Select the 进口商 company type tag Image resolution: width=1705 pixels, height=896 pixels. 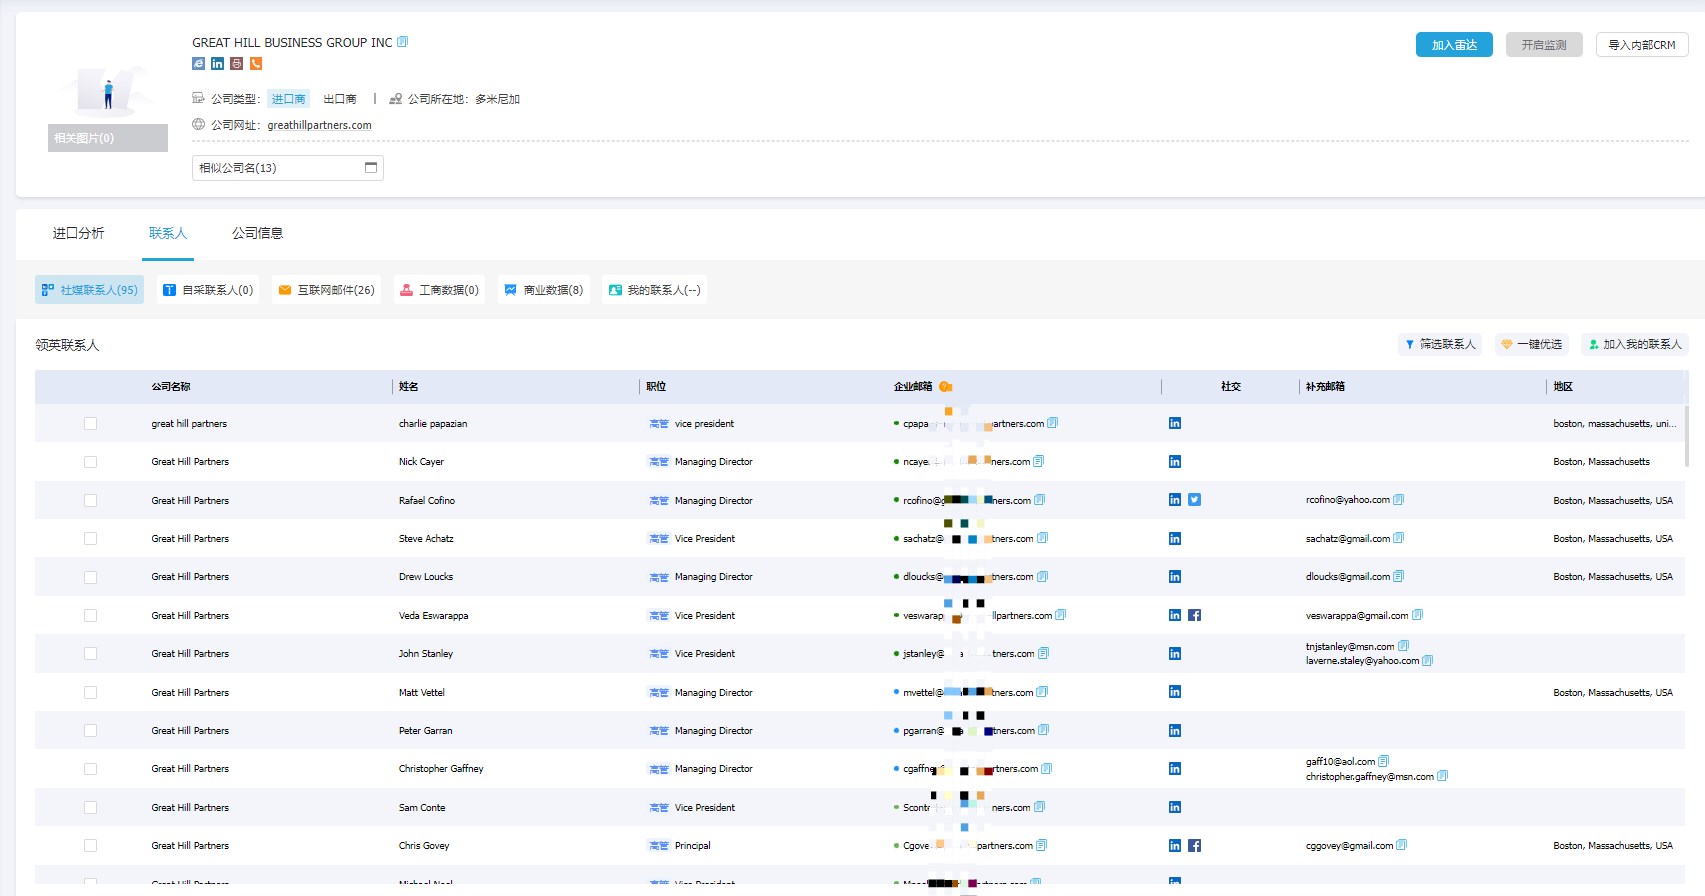tap(289, 99)
